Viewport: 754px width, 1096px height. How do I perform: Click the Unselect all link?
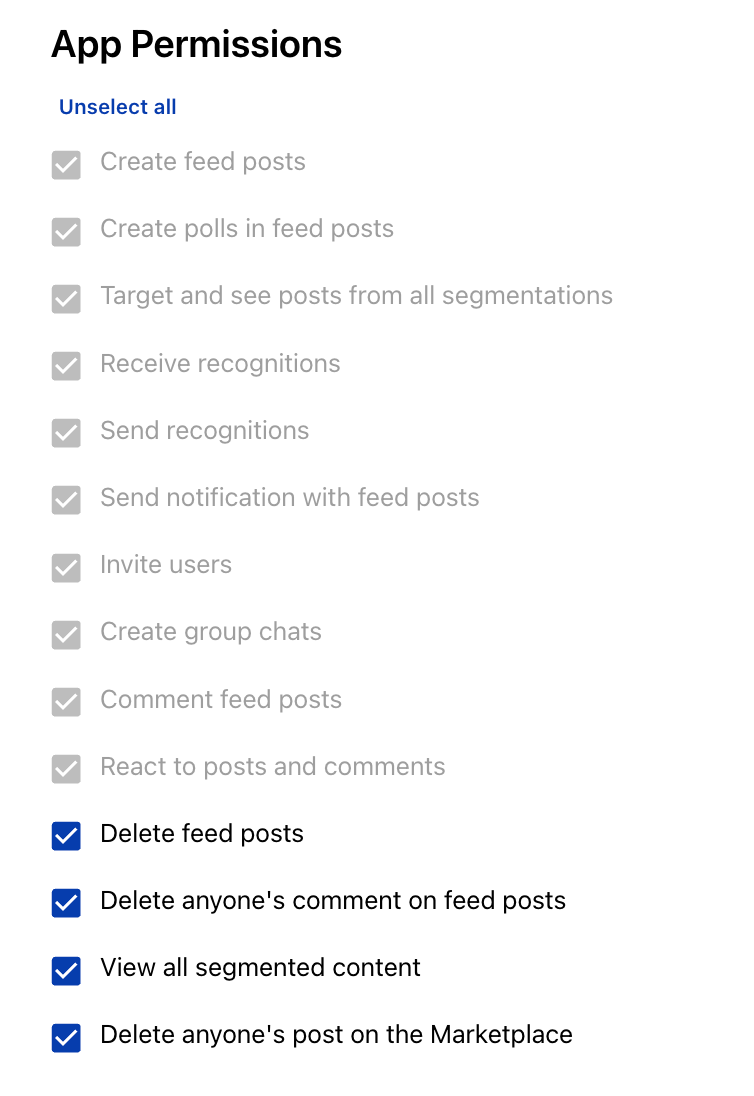(118, 107)
